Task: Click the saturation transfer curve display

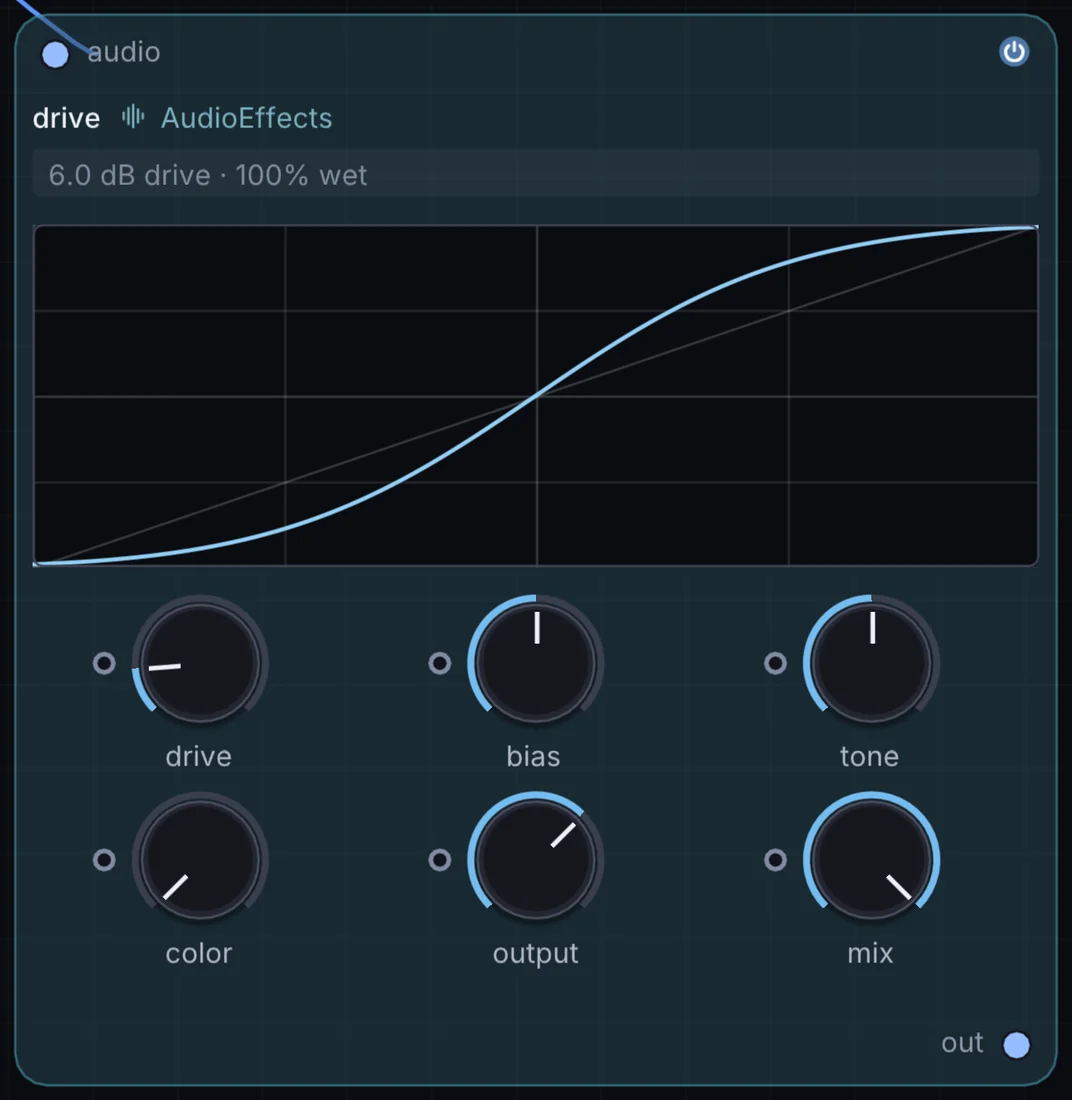Action: [535, 396]
